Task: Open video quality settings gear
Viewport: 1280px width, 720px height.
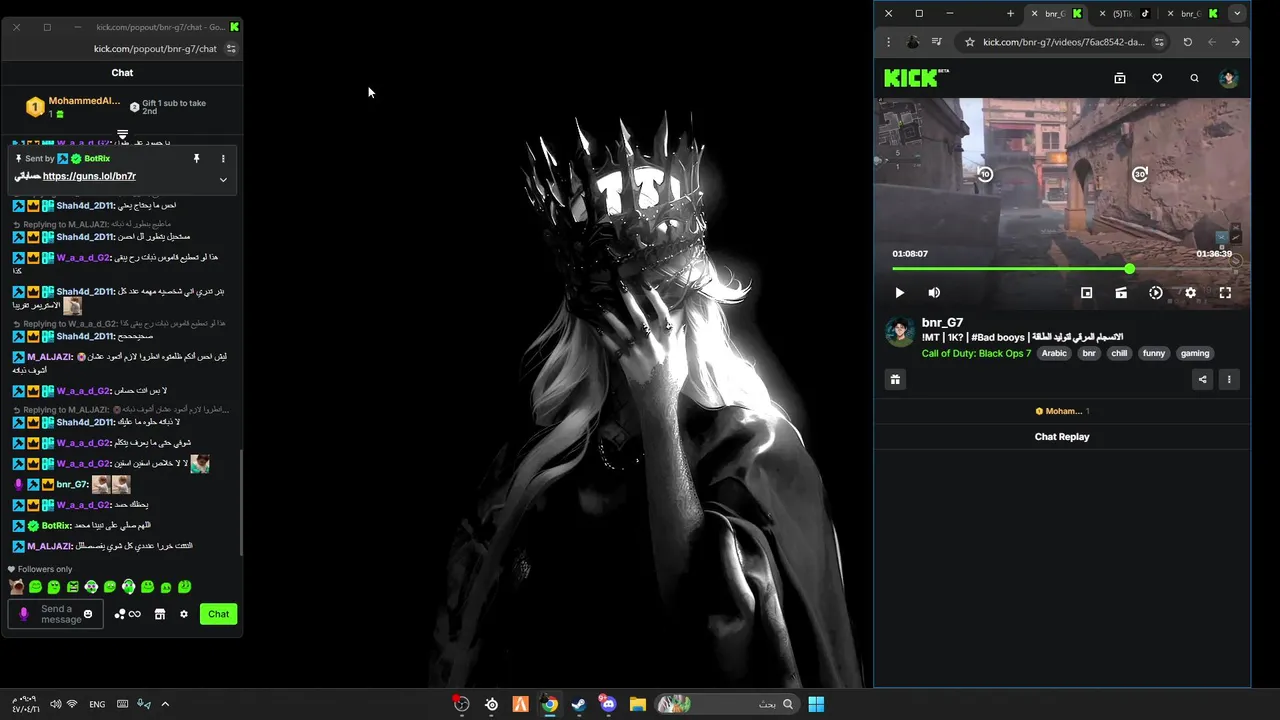Action: tap(1190, 293)
